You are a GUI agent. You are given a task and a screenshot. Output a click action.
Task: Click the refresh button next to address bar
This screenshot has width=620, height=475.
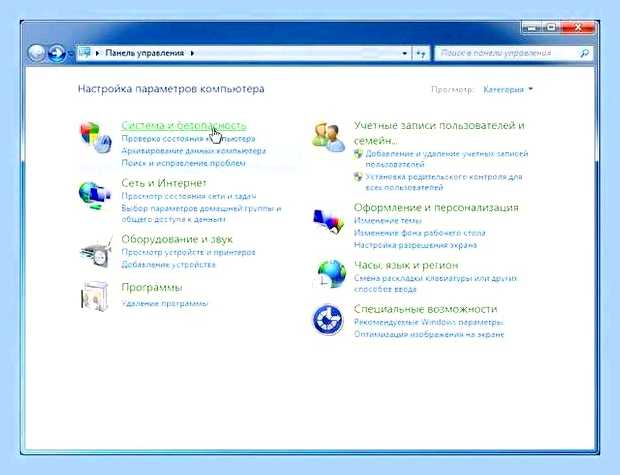[421, 53]
